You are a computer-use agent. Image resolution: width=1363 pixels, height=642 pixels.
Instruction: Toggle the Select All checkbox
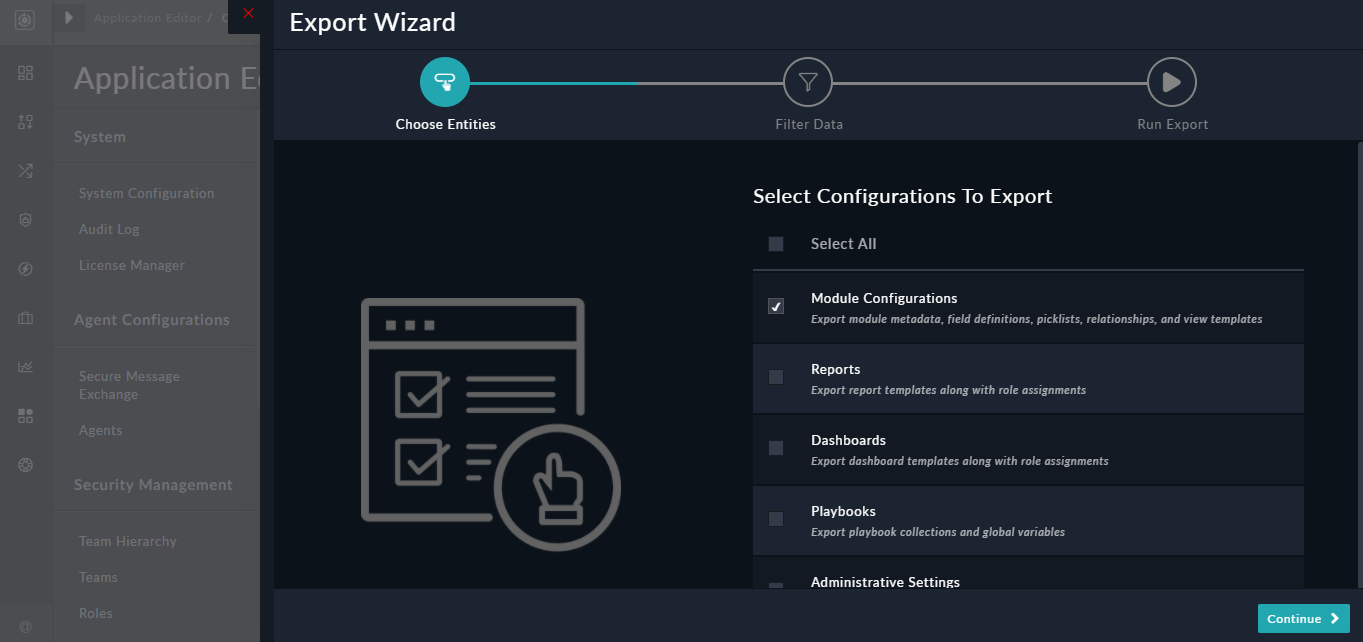(x=774, y=243)
